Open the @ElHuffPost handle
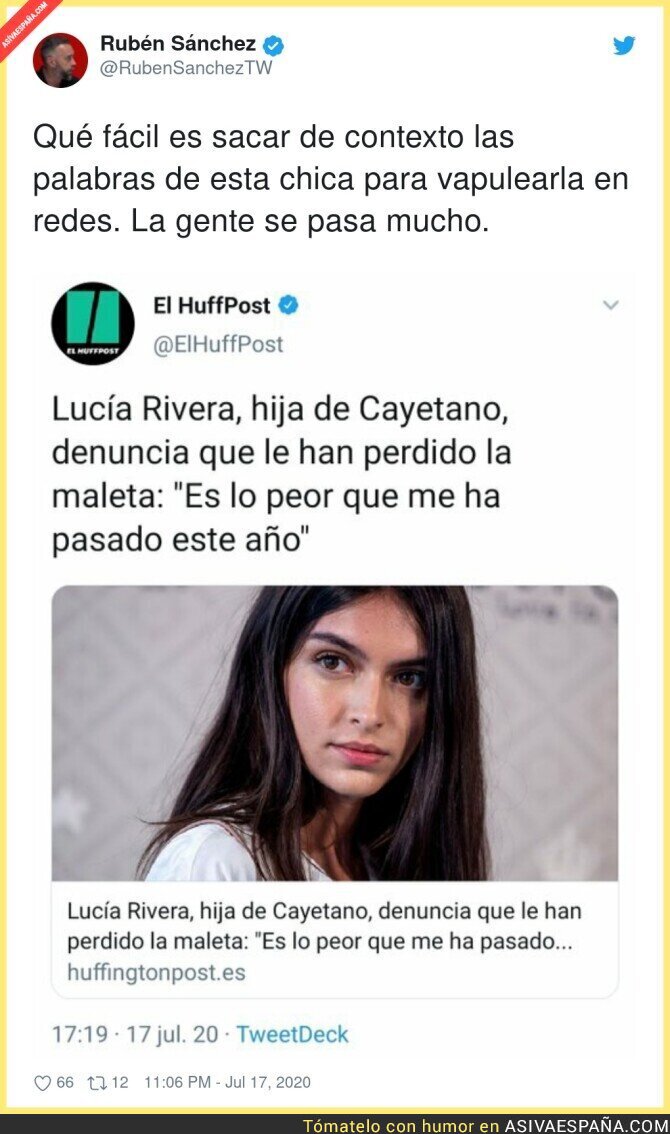The width and height of the screenshot is (670, 1134). (x=218, y=344)
